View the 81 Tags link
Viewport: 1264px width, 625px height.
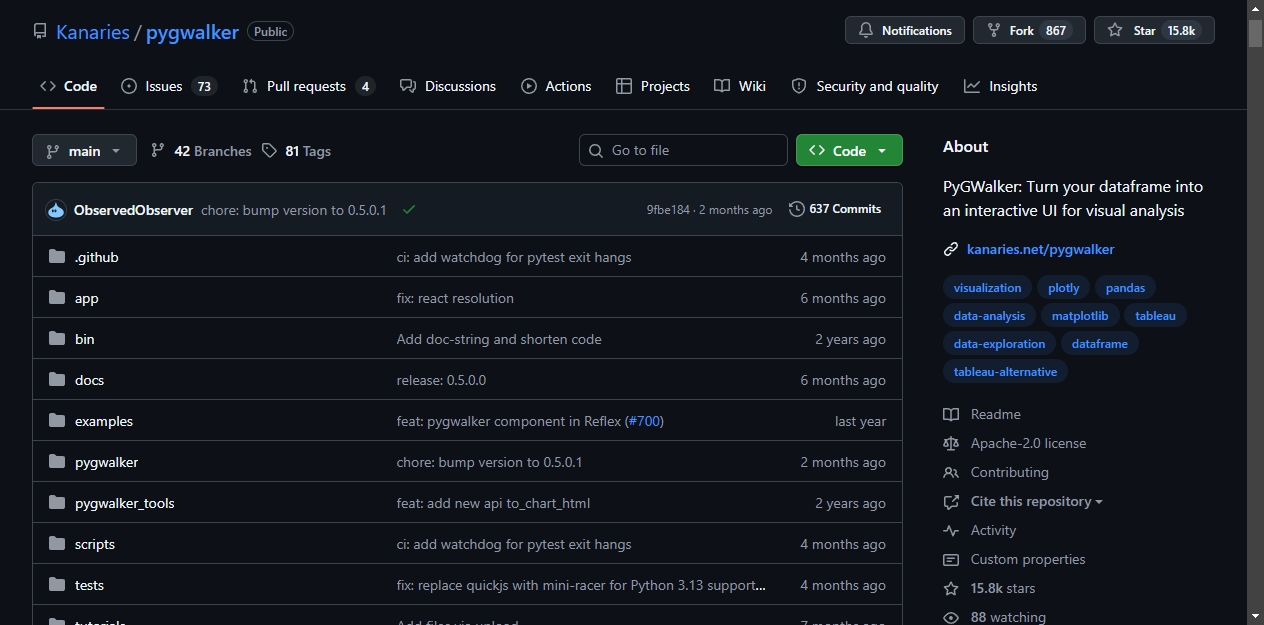tap(296, 151)
